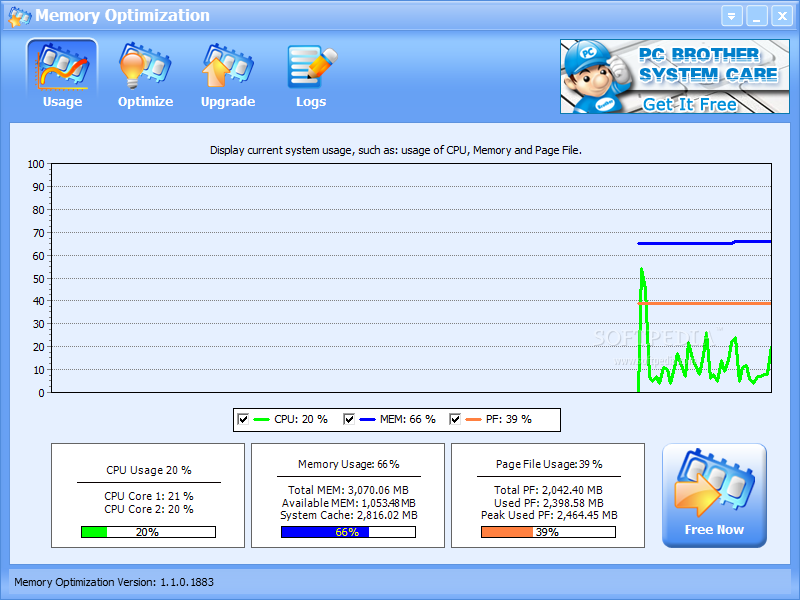The width and height of the screenshot is (800, 600).
Task: Click the 'Total PF: 2,042.40 MB' line
Action: pyautogui.click(x=548, y=490)
